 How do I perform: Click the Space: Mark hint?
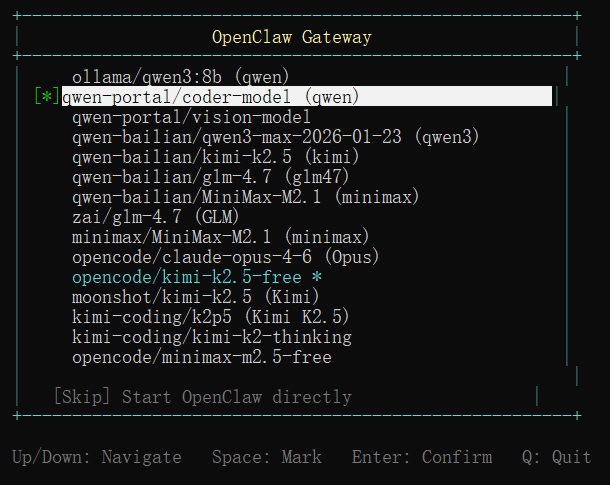tap(267, 457)
